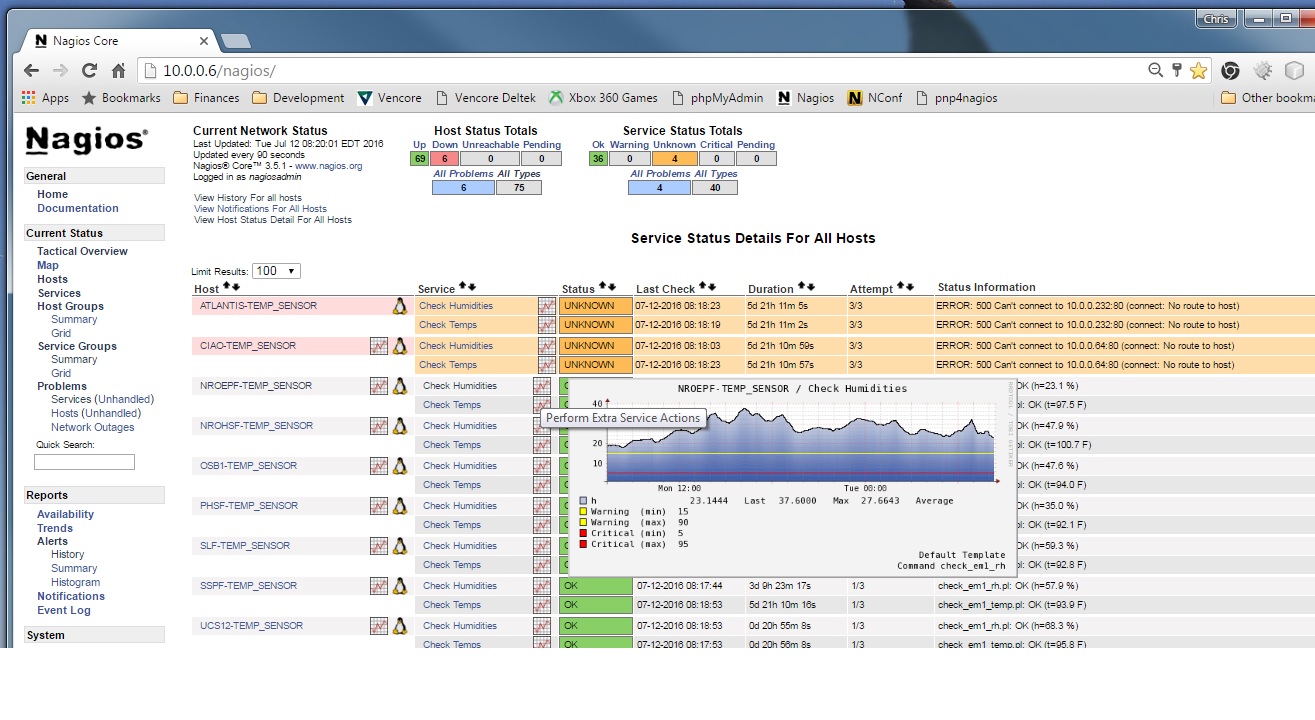Open Tactical Overview in the sidebar
This screenshot has height=720, width=1315.
tap(82, 251)
